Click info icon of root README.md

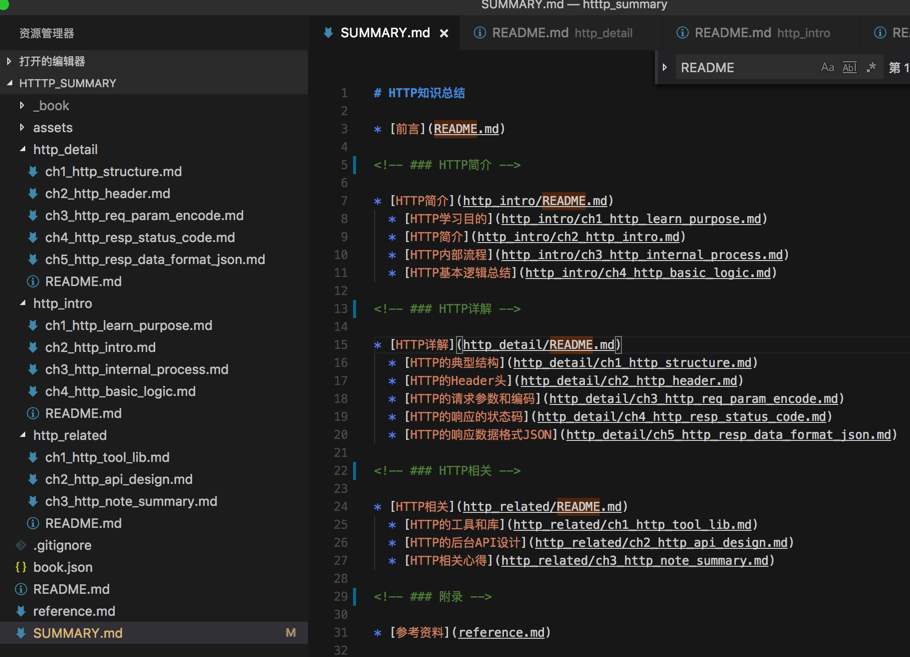[21, 589]
